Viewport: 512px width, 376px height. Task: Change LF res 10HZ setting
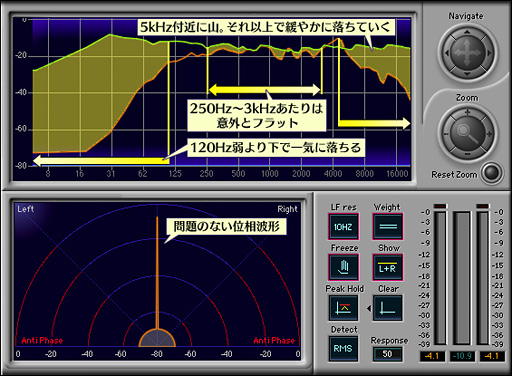[343, 227]
